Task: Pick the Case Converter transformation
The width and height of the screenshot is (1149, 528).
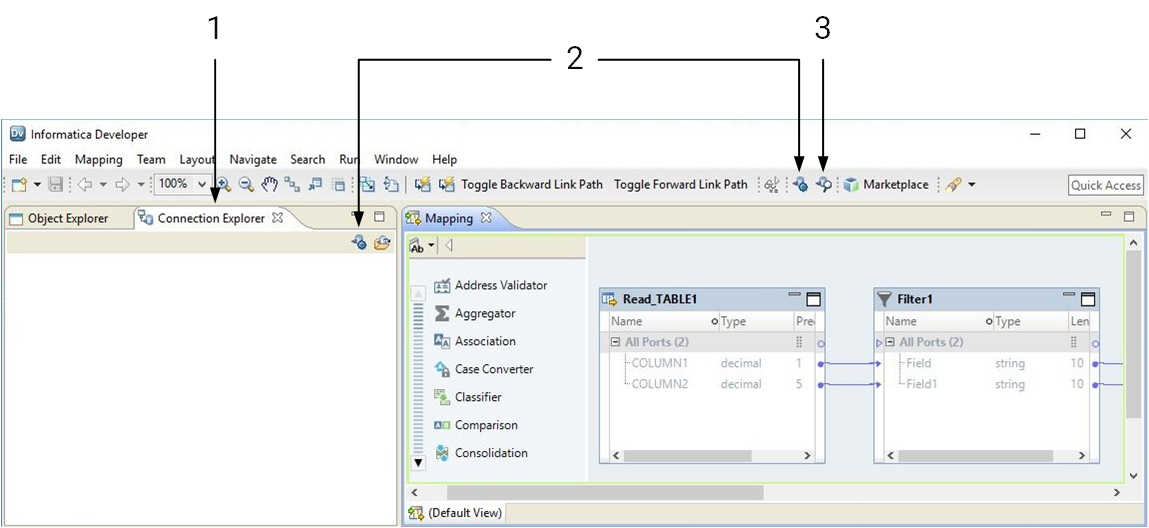Action: tap(493, 369)
